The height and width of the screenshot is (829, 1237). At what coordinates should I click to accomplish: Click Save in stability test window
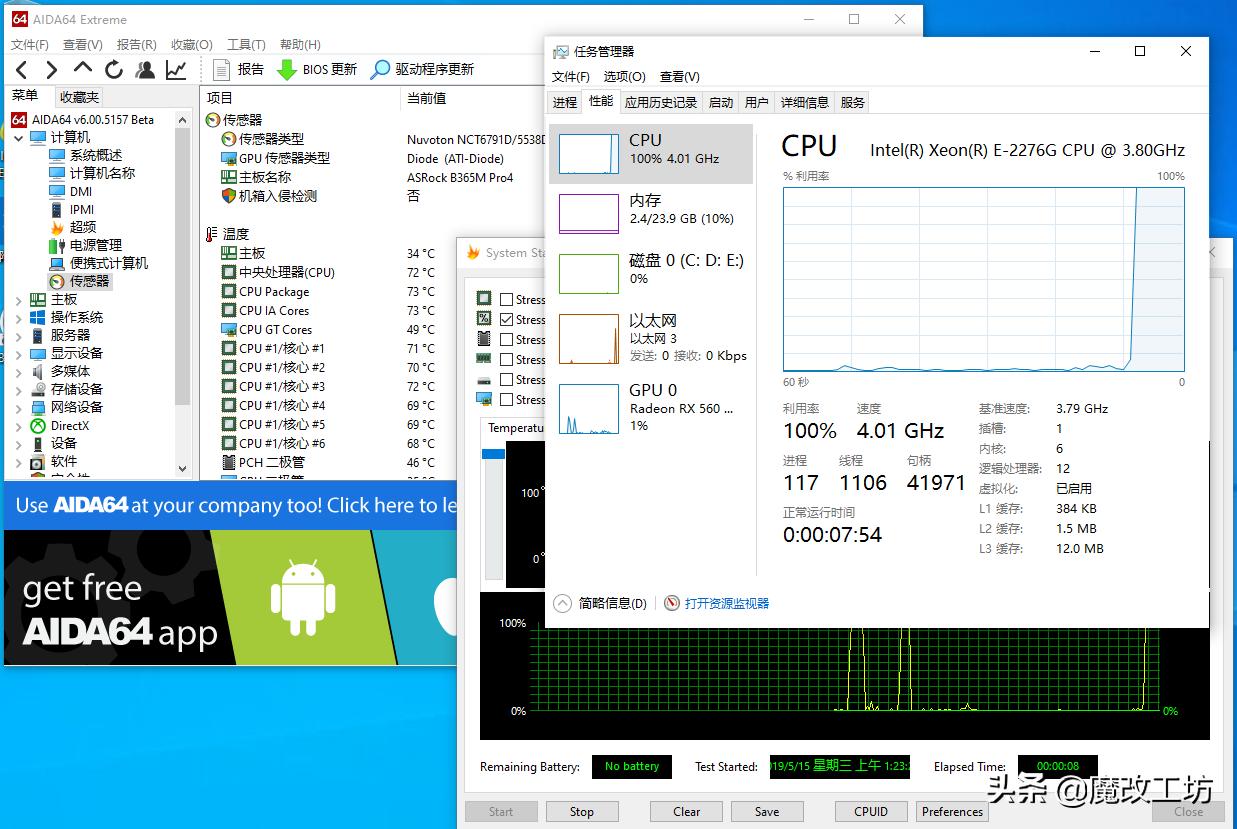767,812
